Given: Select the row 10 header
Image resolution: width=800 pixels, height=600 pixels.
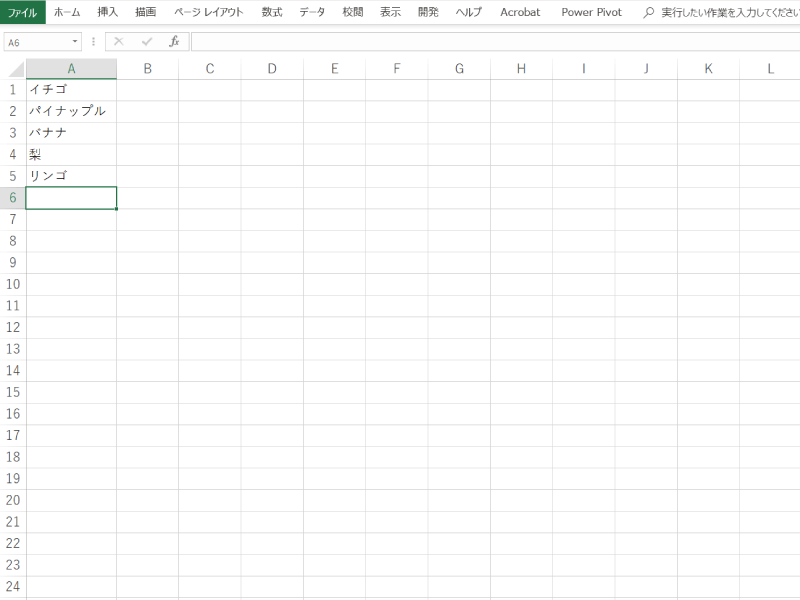Looking at the screenshot, I should pos(13,284).
